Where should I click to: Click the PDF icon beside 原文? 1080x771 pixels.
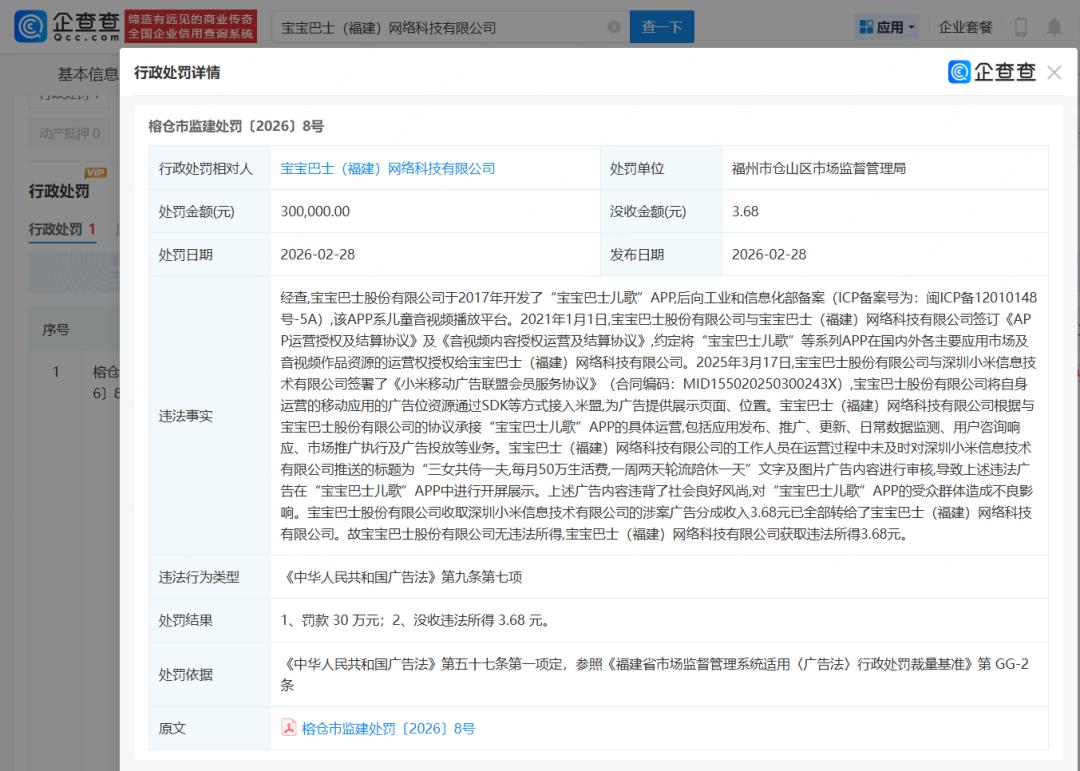click(288, 728)
